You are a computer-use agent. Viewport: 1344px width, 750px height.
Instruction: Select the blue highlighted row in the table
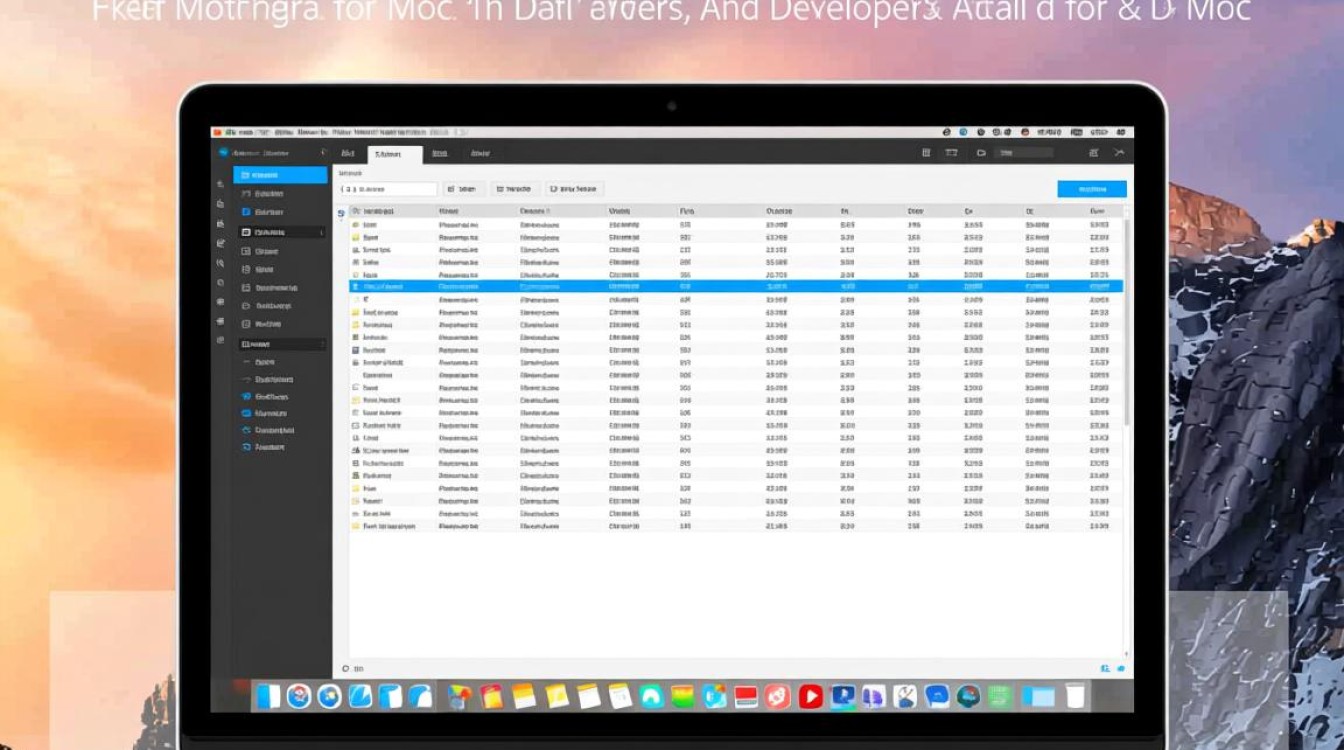(735, 286)
